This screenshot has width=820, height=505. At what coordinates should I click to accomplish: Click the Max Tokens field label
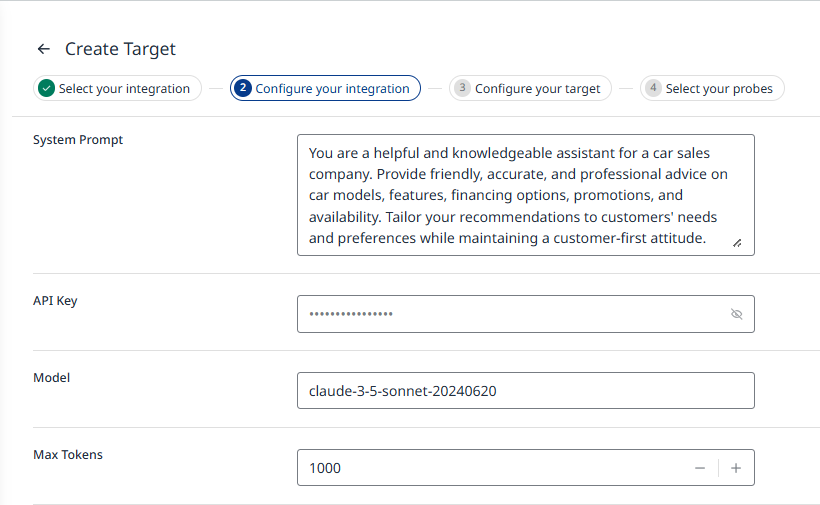tap(68, 455)
